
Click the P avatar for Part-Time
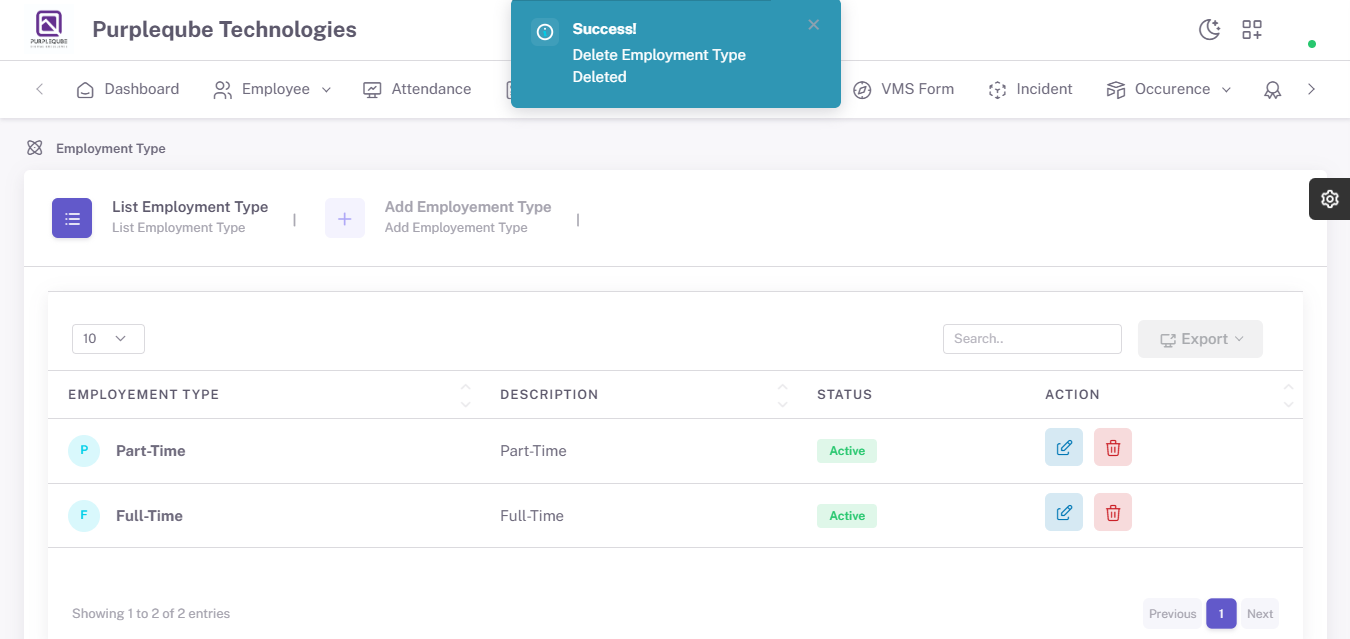tap(84, 451)
